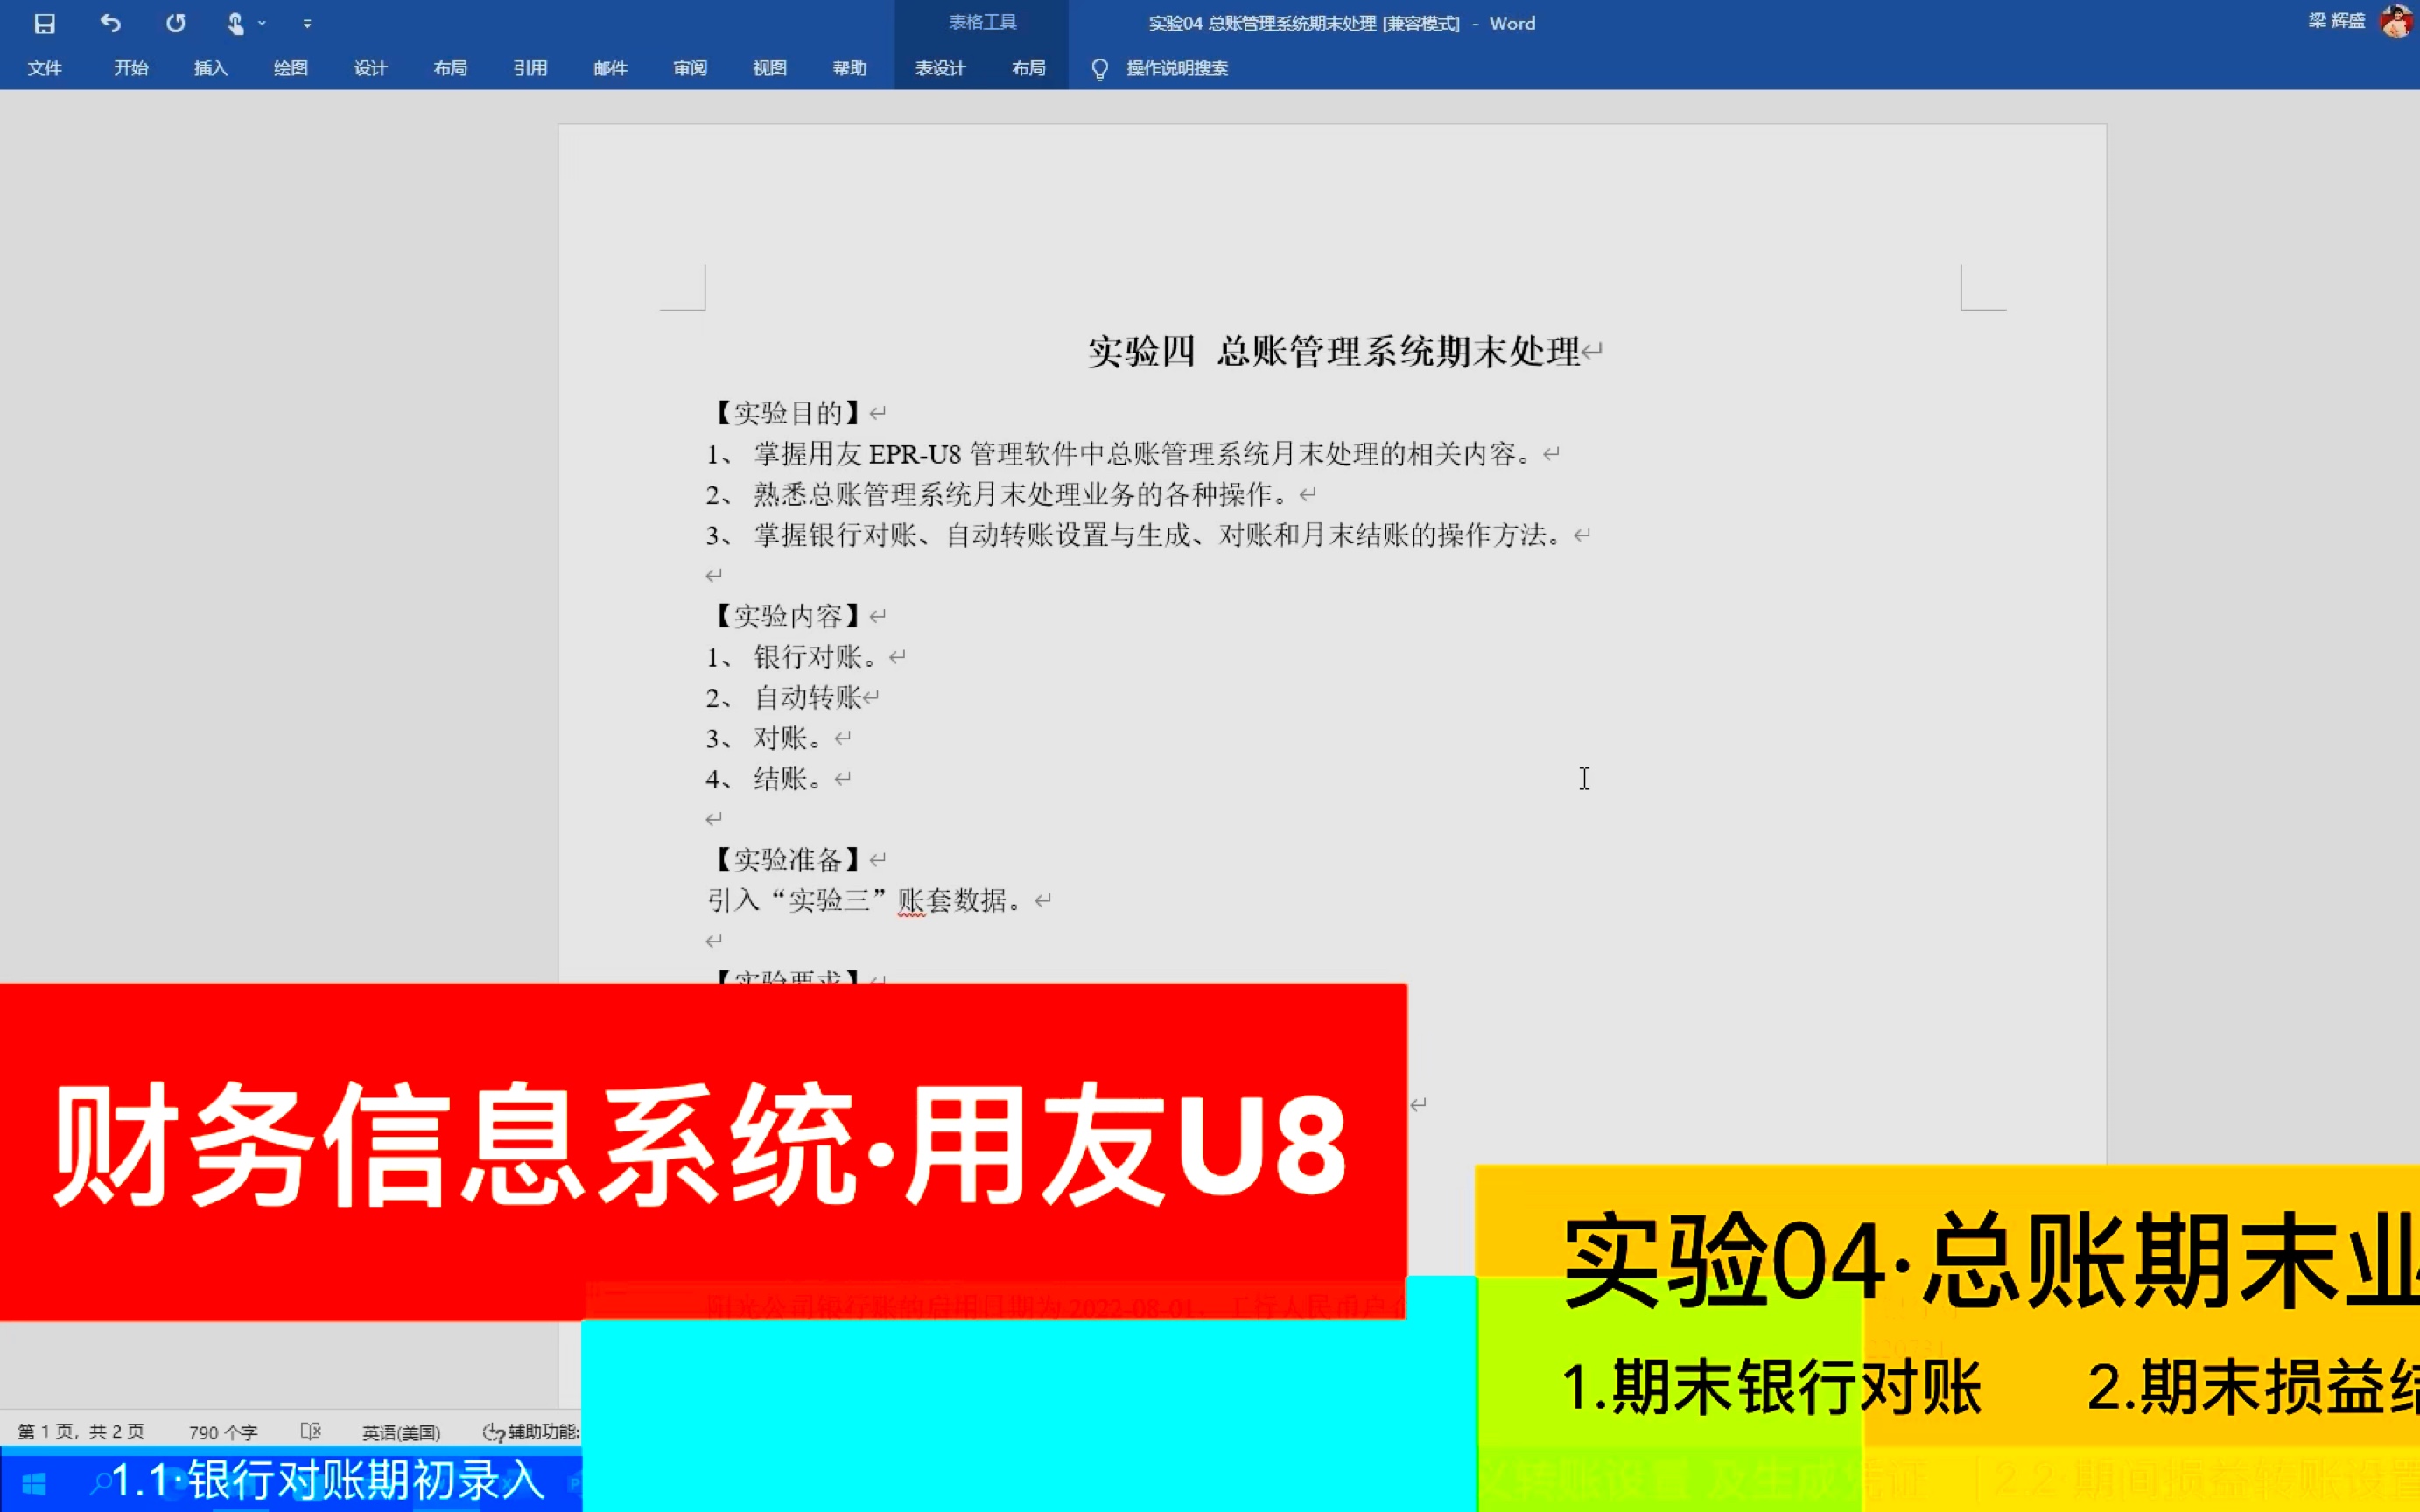
Task: Switch to the 邮件 (Mailings) tab
Action: coord(611,68)
